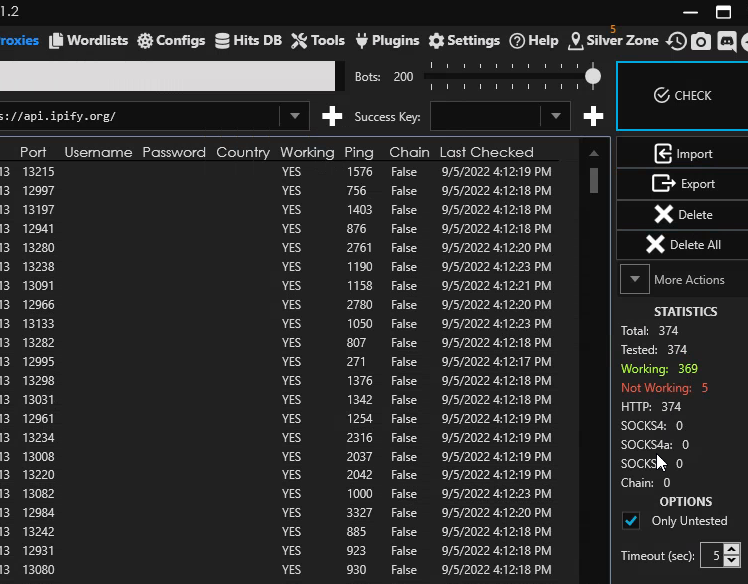Open the Success Key dropdown
Screen dimensions: 748x584
pos(555,116)
